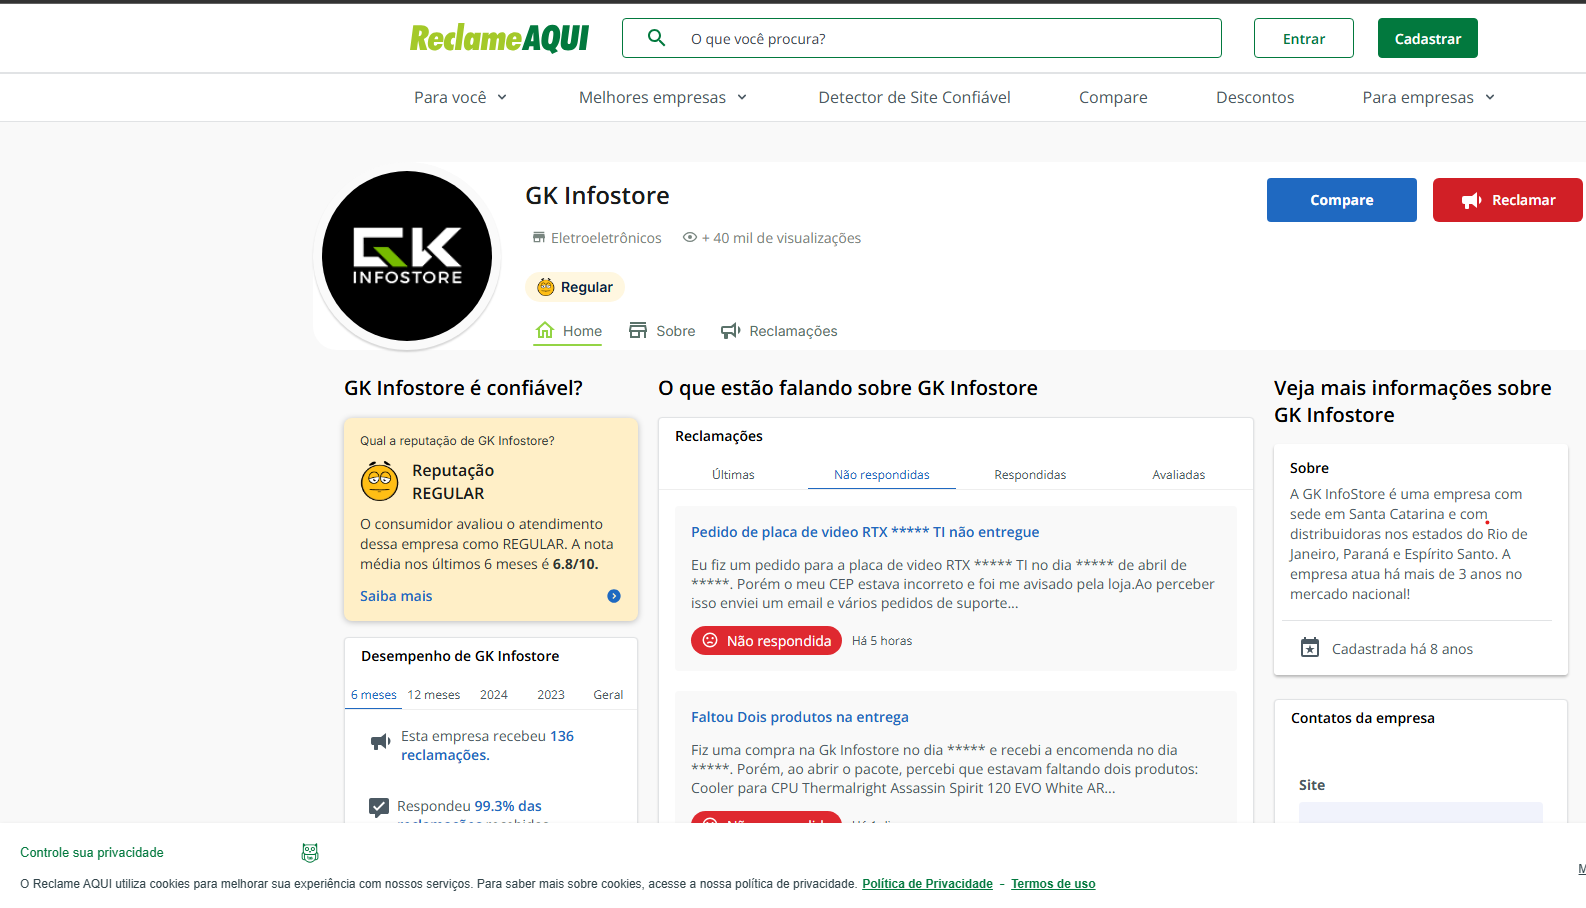
Task: Open the Política de Privacidade link
Action: [x=927, y=884]
